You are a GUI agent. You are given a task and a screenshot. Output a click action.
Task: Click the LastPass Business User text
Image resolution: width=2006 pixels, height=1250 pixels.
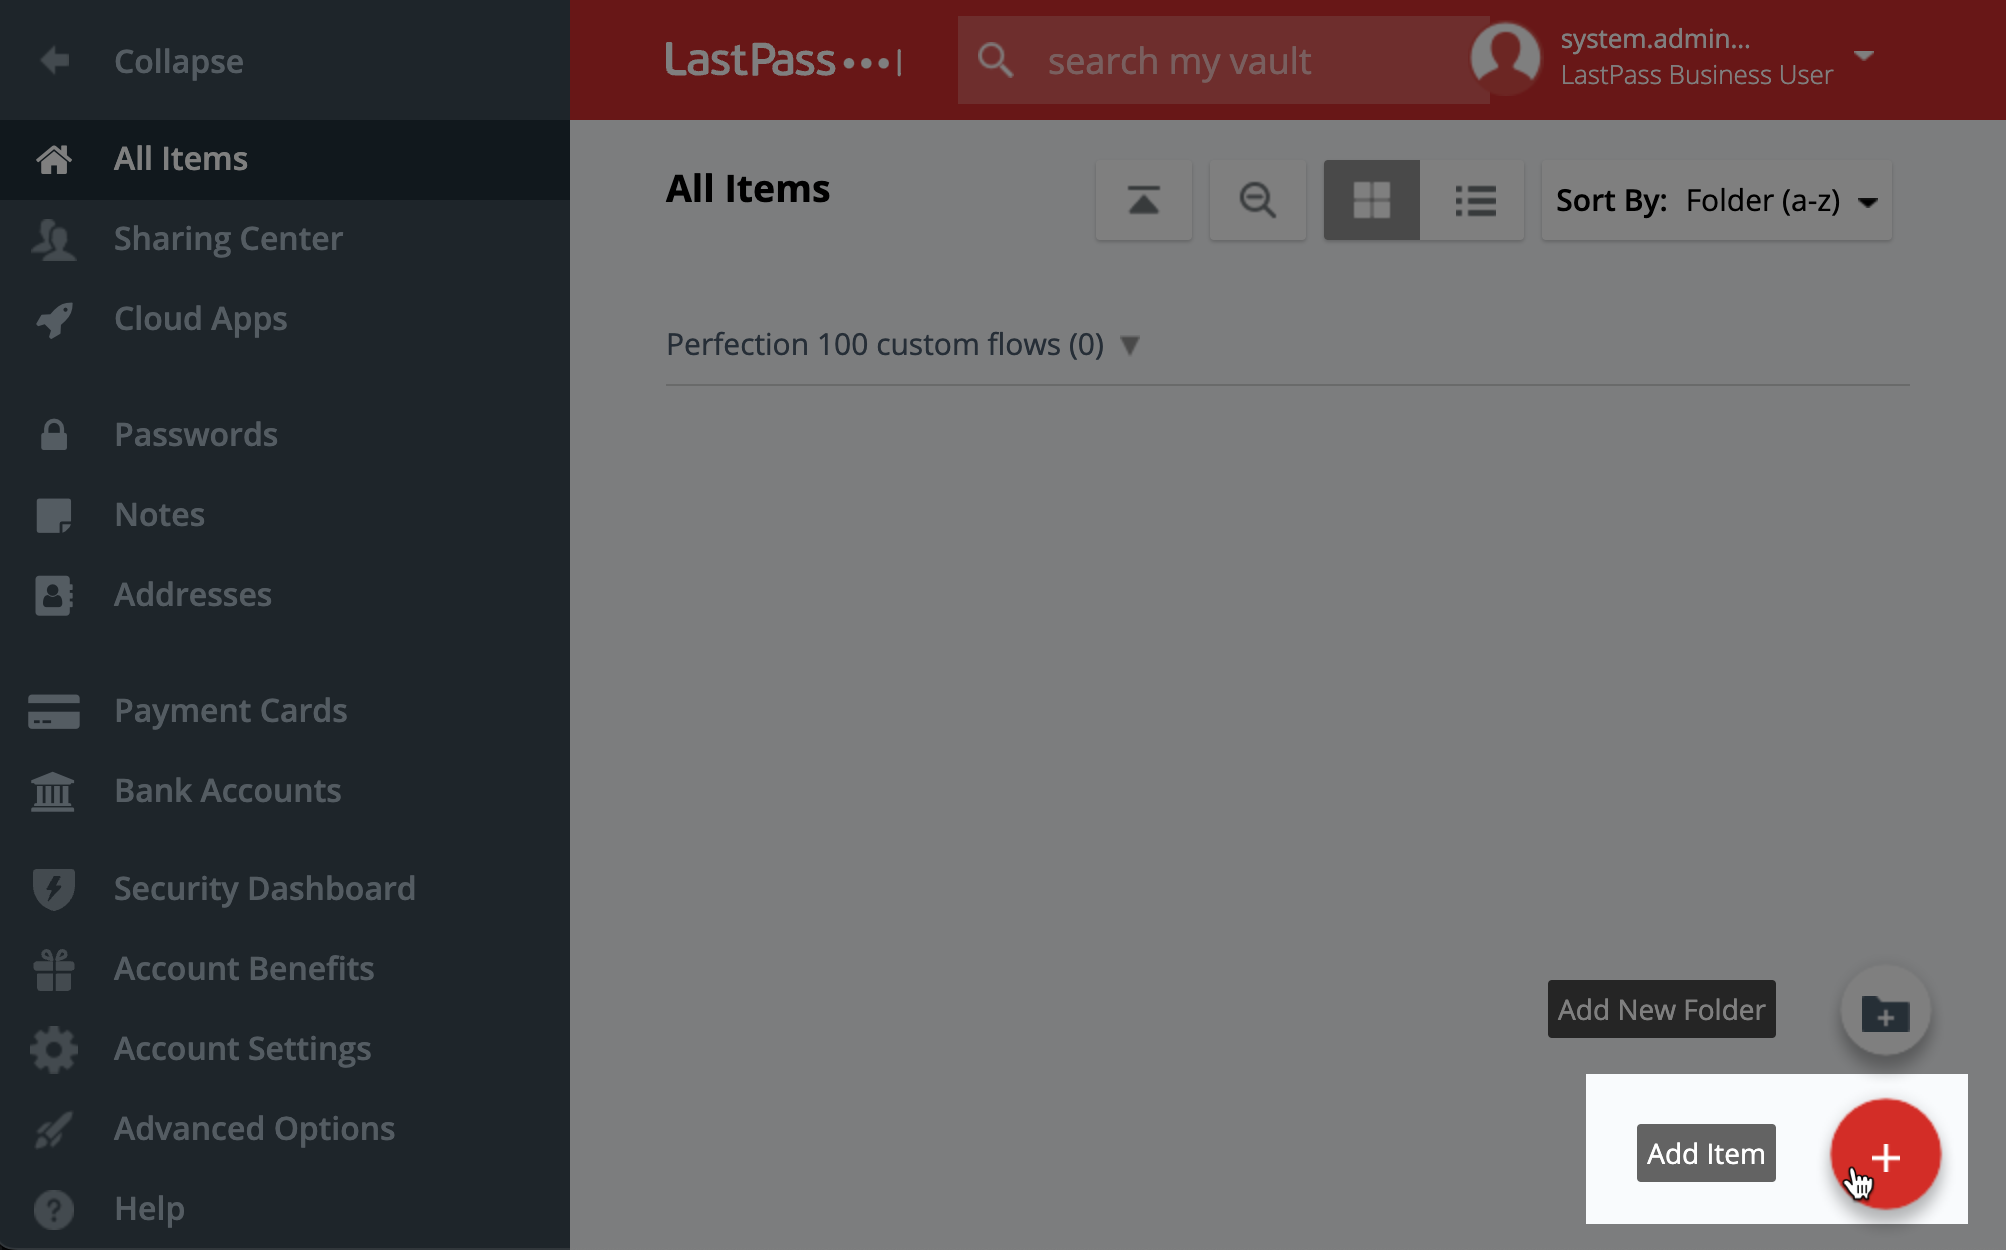1697,75
